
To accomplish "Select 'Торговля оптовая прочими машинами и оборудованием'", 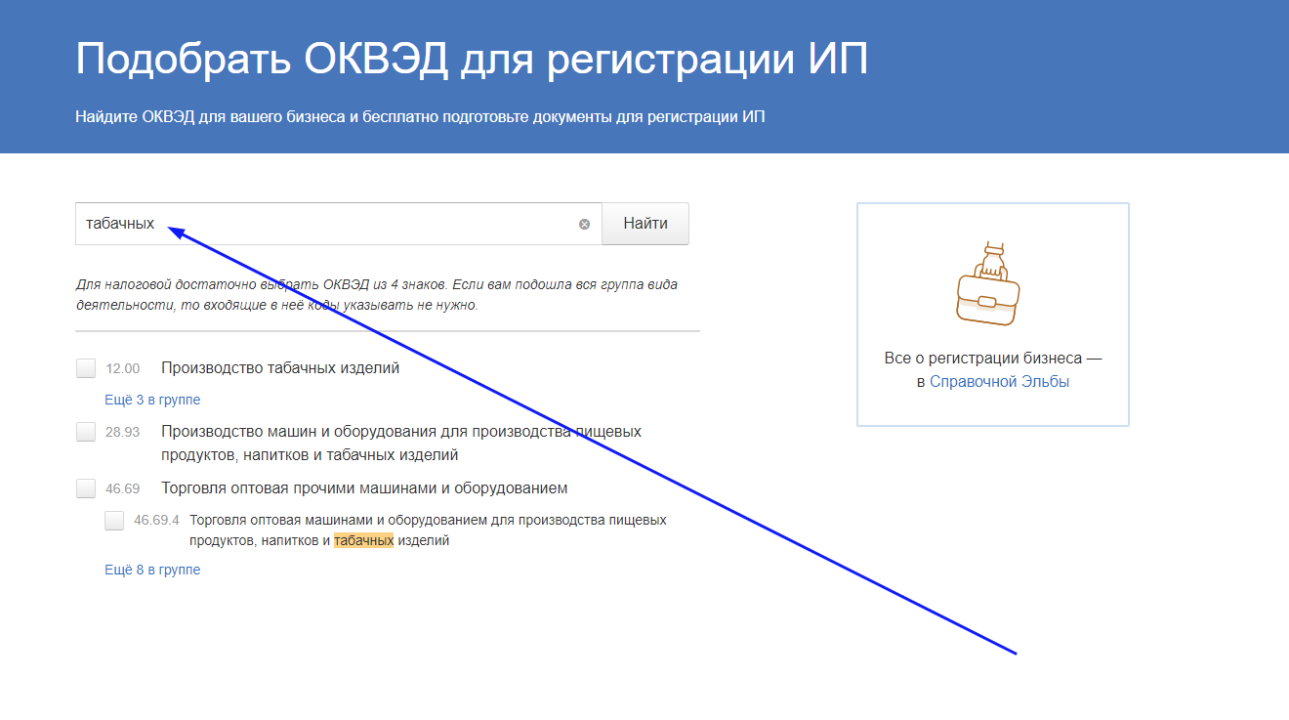I will coord(364,489).
